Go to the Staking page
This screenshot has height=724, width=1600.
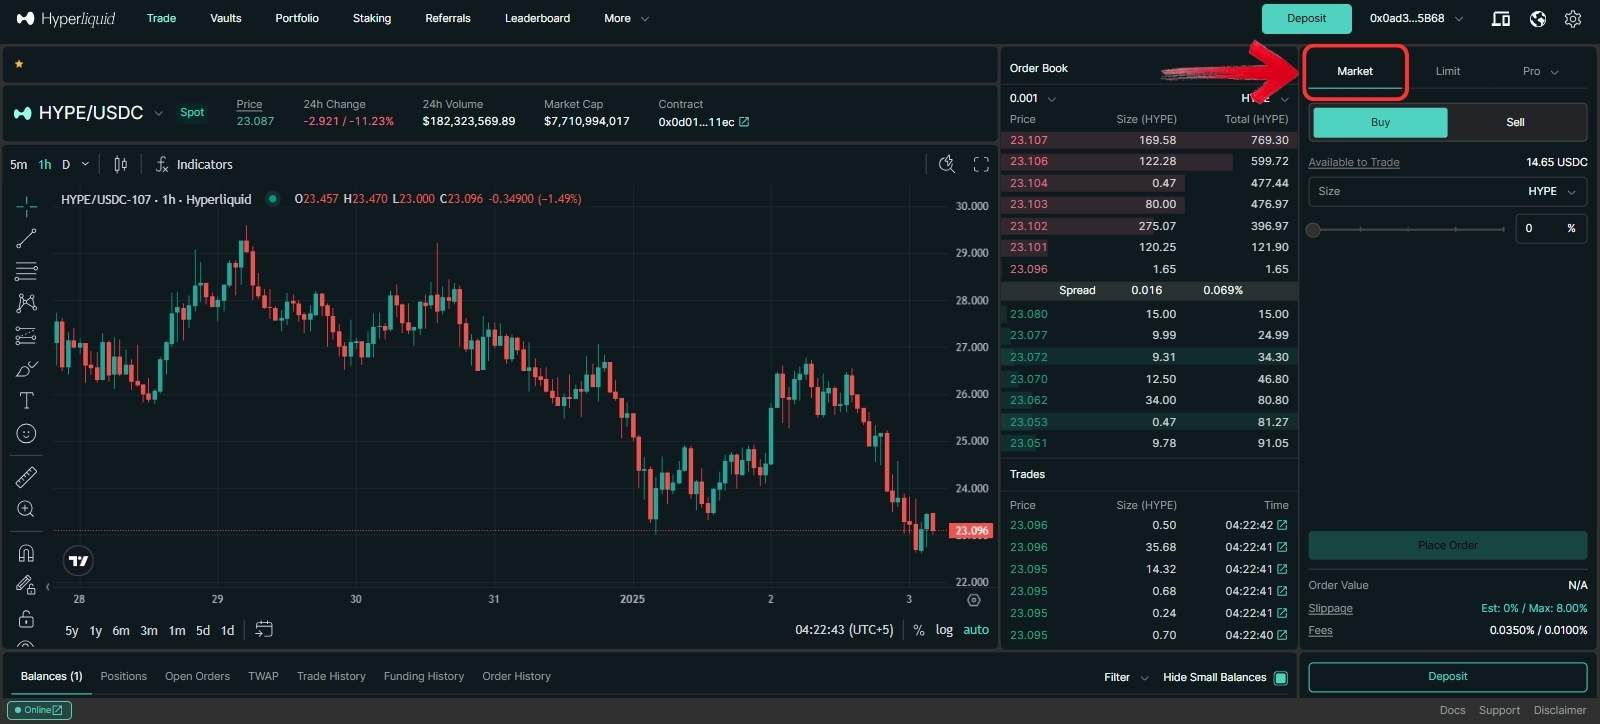pyautogui.click(x=372, y=18)
